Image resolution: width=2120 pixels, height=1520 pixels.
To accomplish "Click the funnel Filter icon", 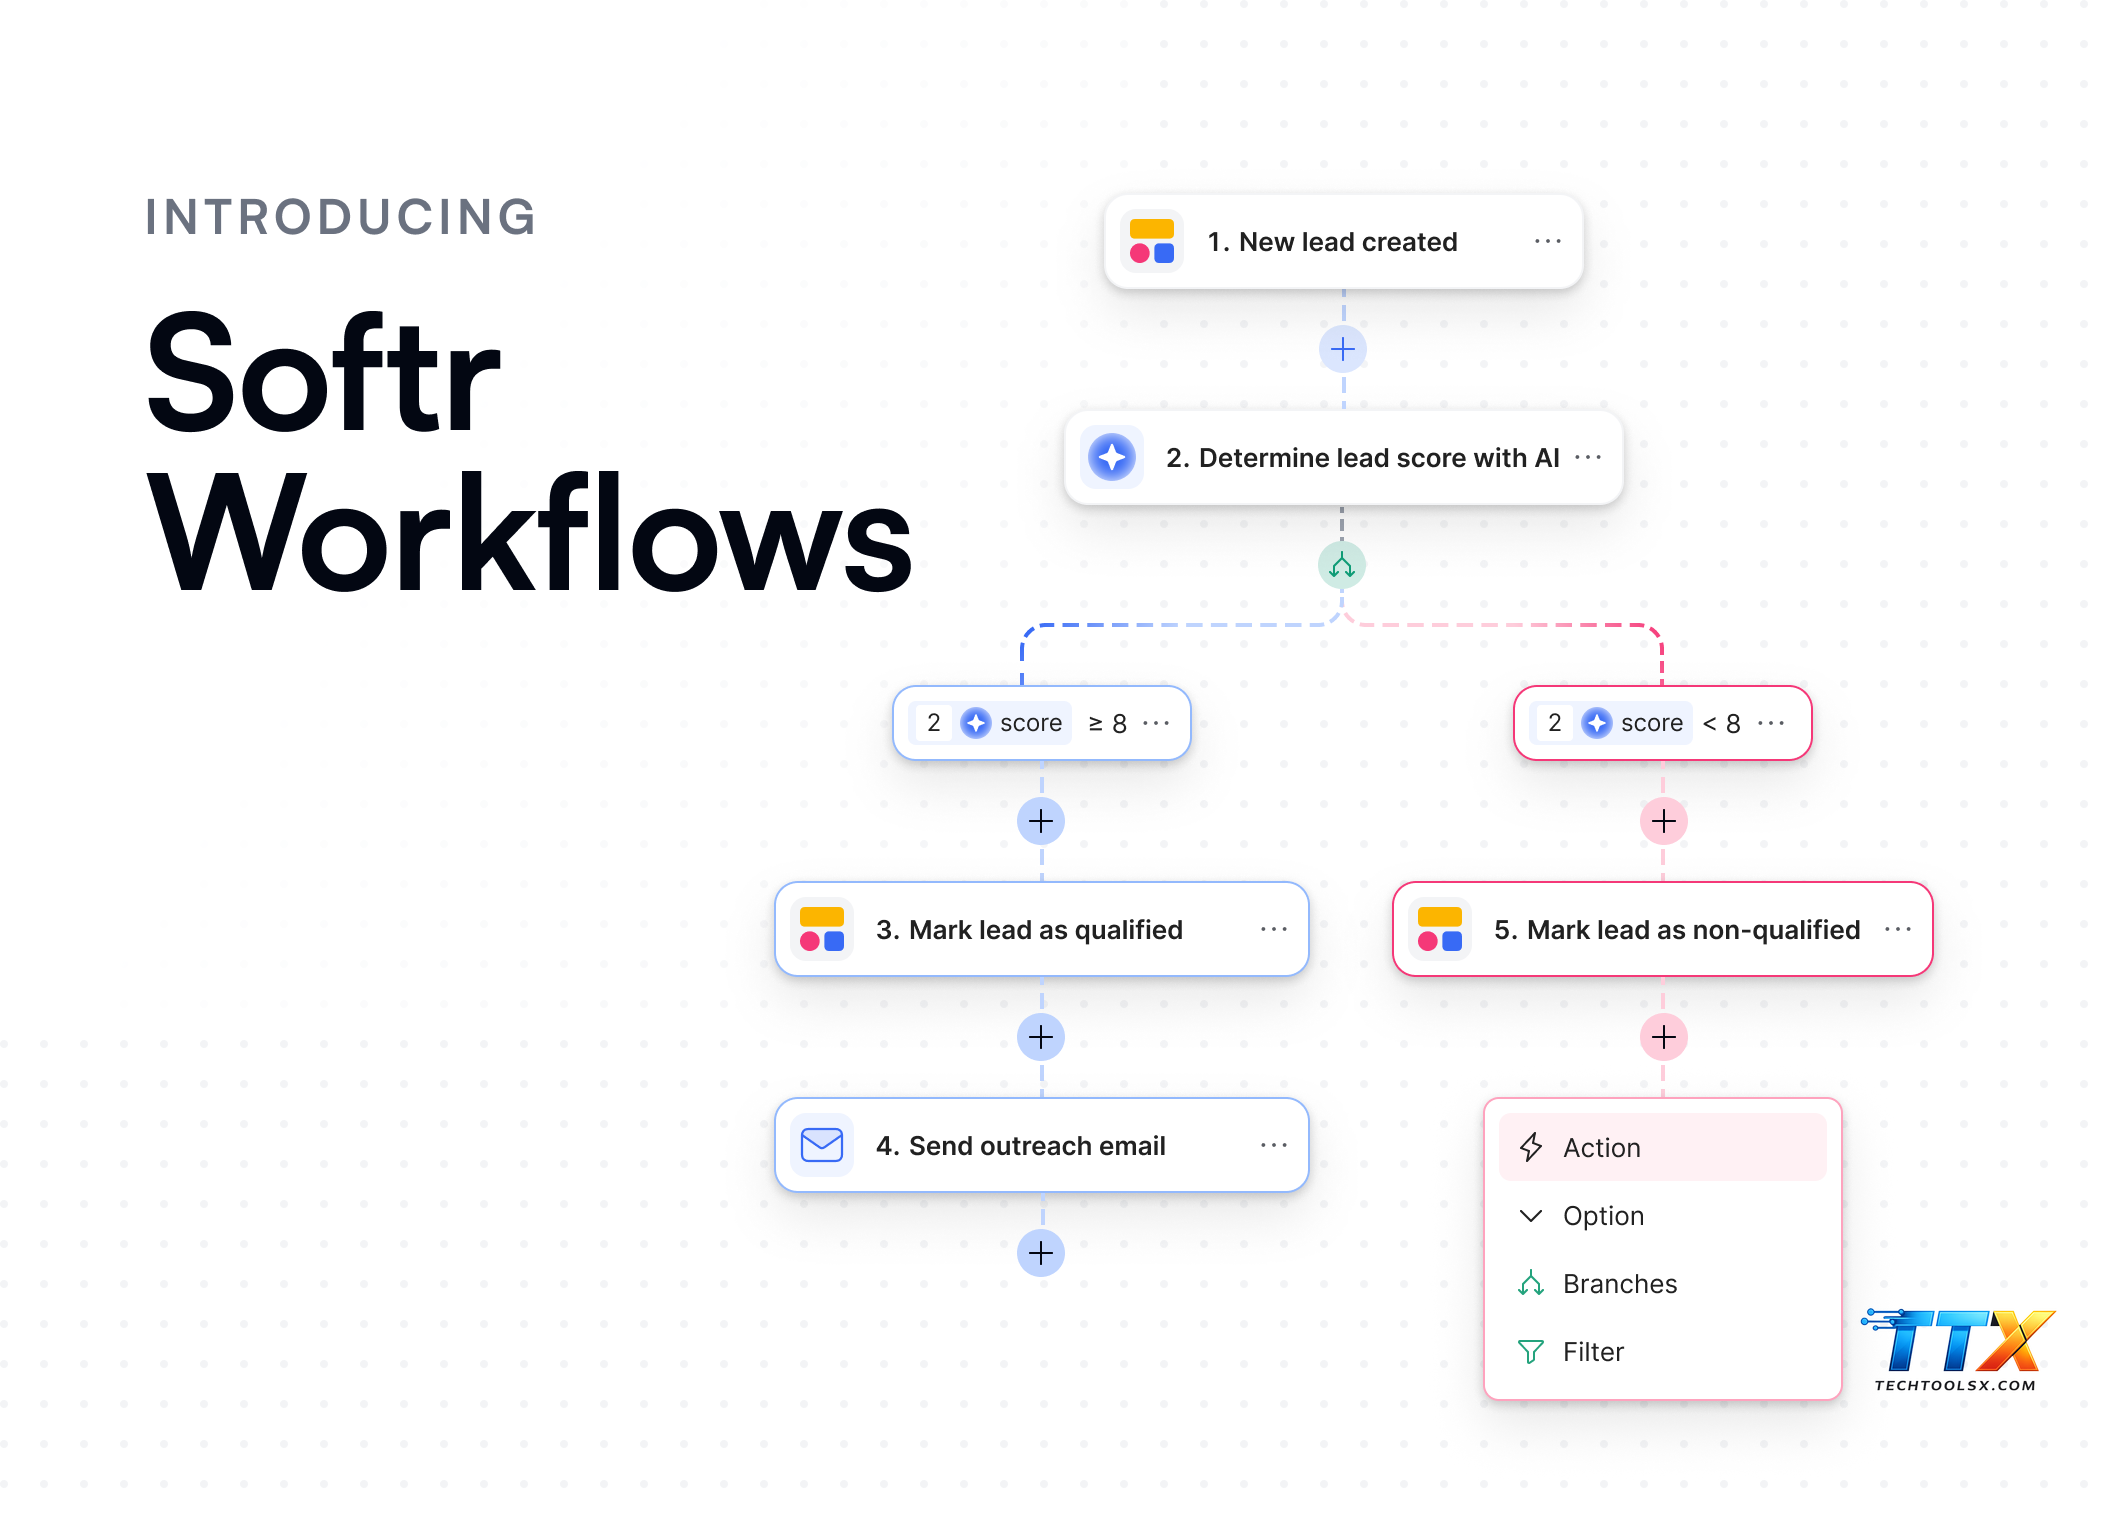I will [x=1531, y=1351].
